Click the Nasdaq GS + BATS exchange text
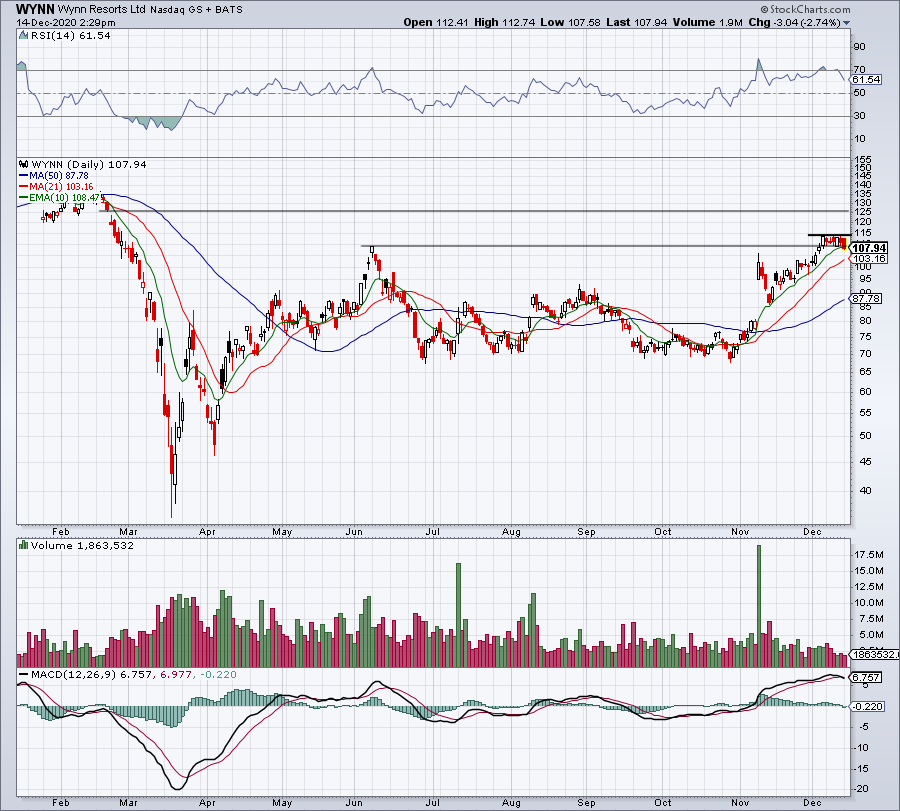The image size is (900, 811). point(196,10)
